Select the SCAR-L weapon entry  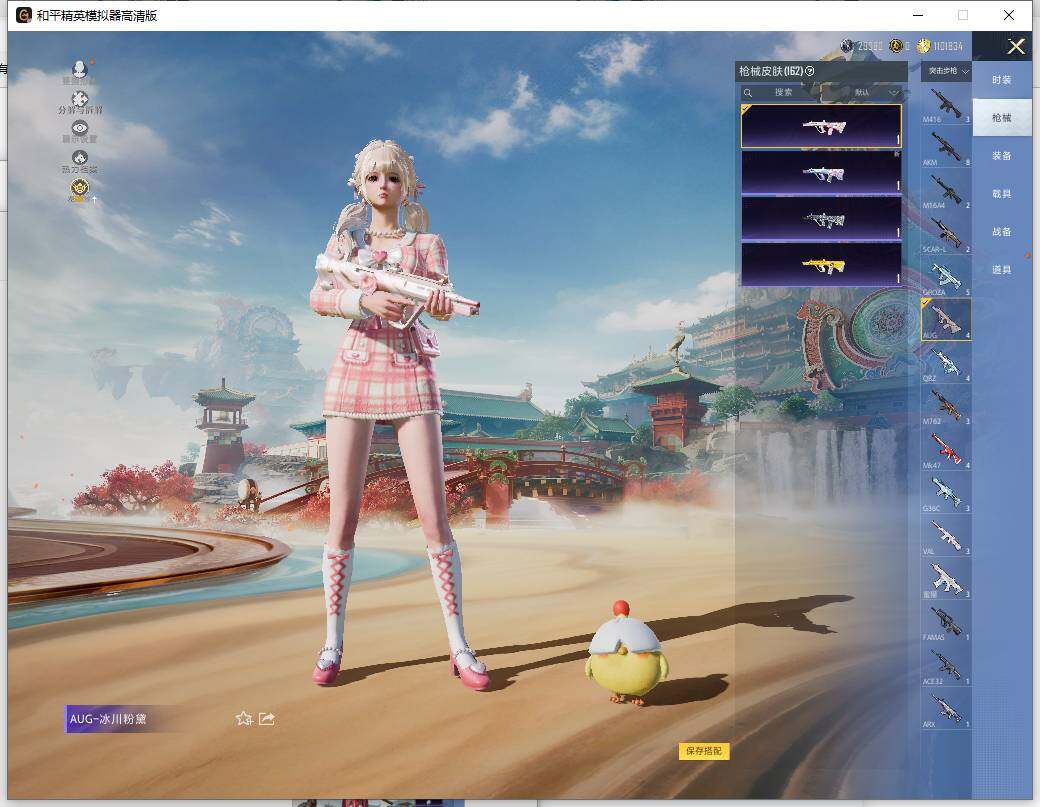pos(946,234)
